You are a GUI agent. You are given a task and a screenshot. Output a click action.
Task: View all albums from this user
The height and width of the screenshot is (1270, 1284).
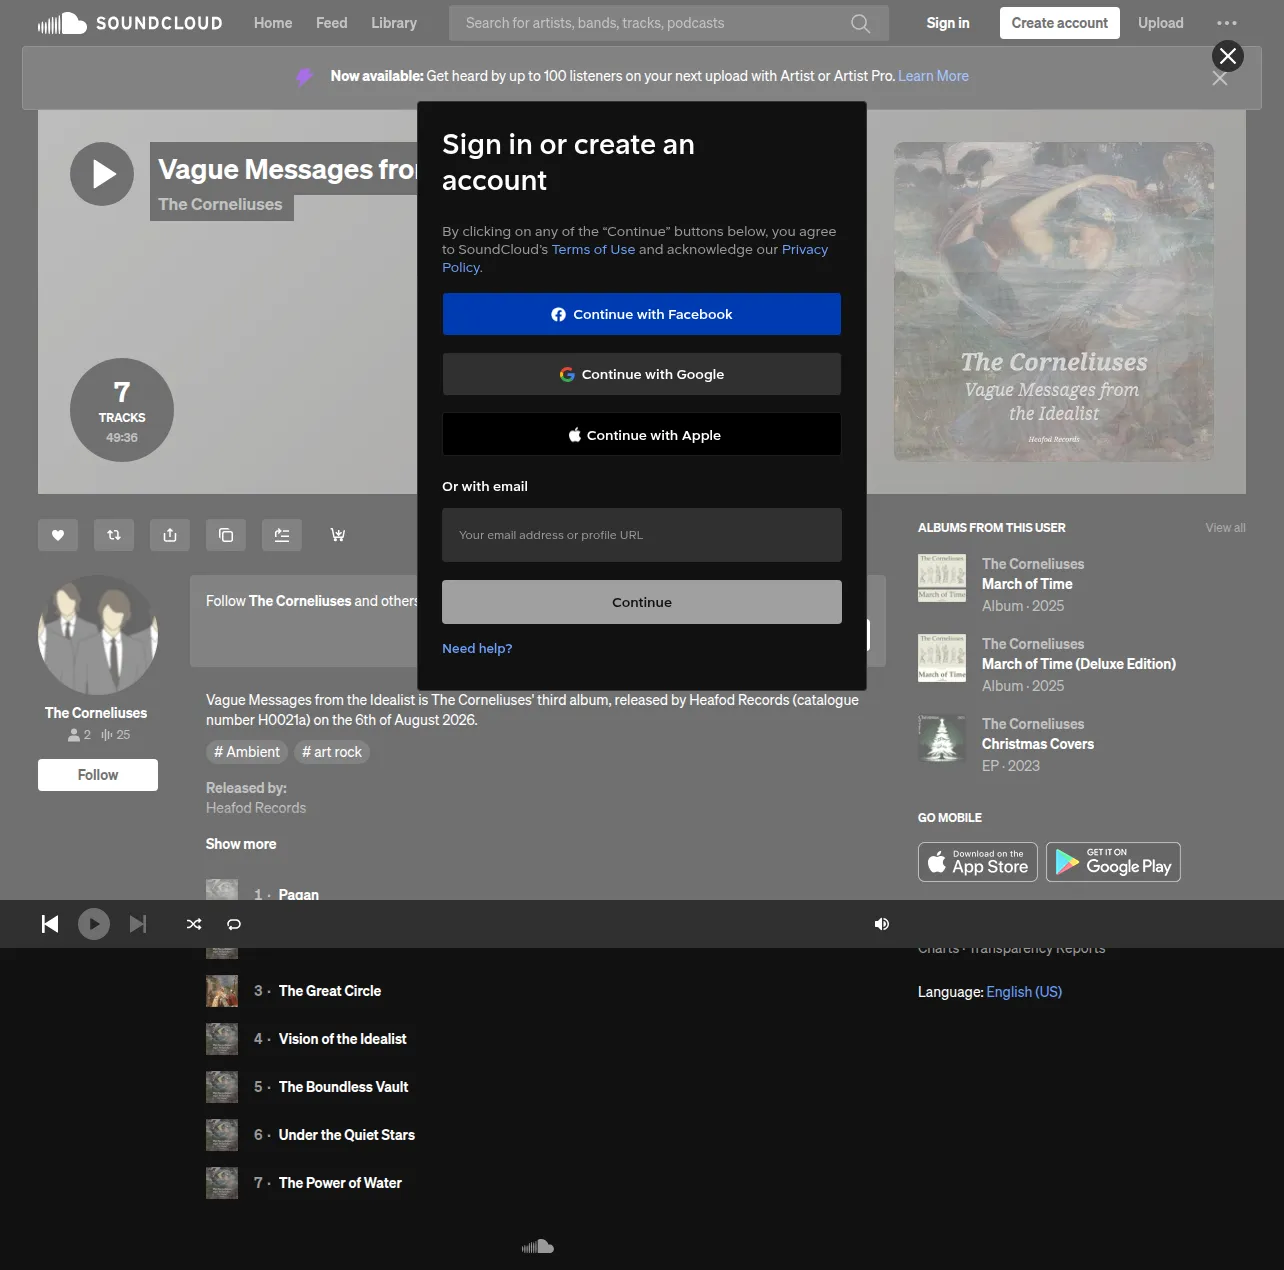[x=1225, y=528]
